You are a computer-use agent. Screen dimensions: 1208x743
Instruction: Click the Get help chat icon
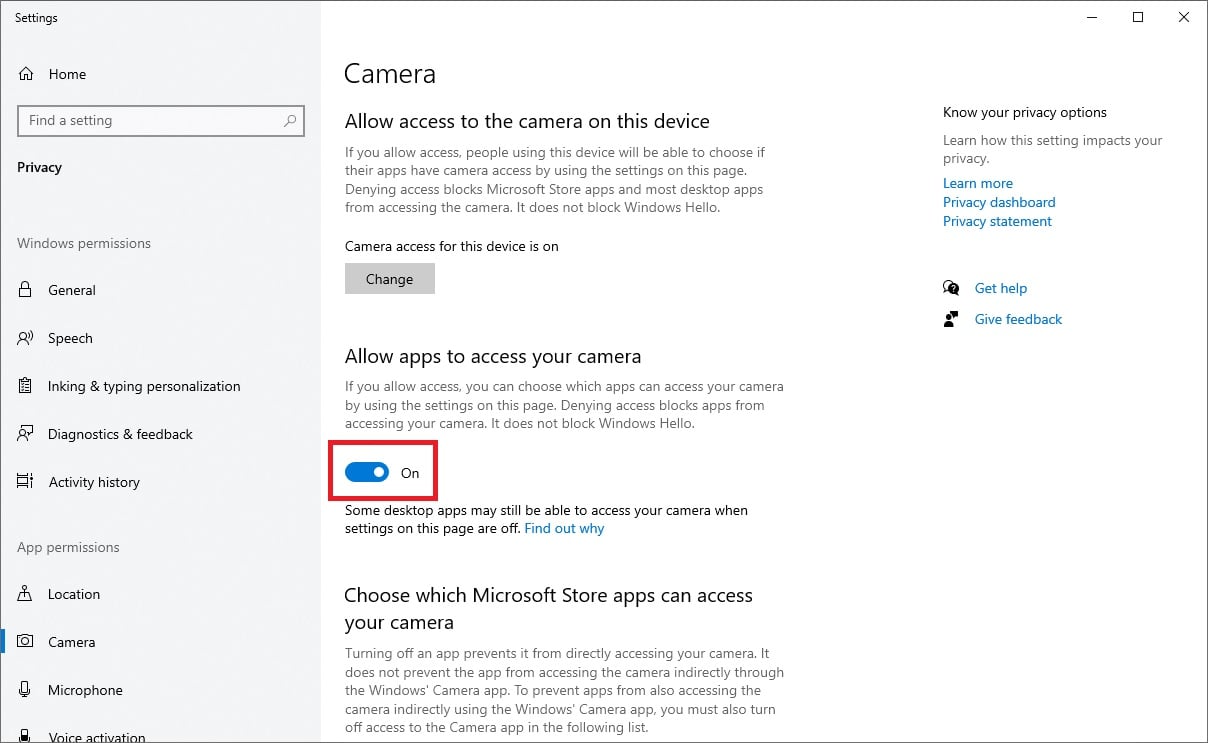pyautogui.click(x=951, y=288)
